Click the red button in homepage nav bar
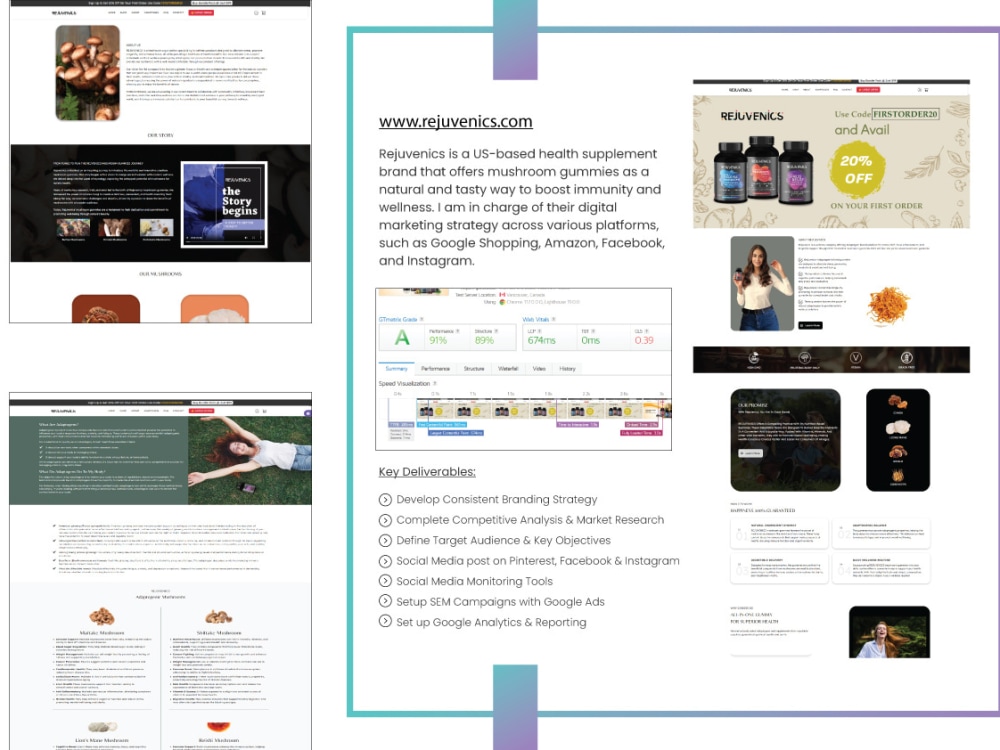Viewport: 1000px width, 750px height. point(868,90)
